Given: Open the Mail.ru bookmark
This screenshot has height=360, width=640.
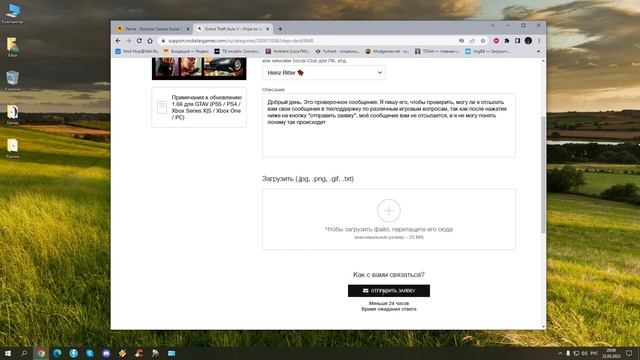Looking at the screenshot, I should pos(136,51).
